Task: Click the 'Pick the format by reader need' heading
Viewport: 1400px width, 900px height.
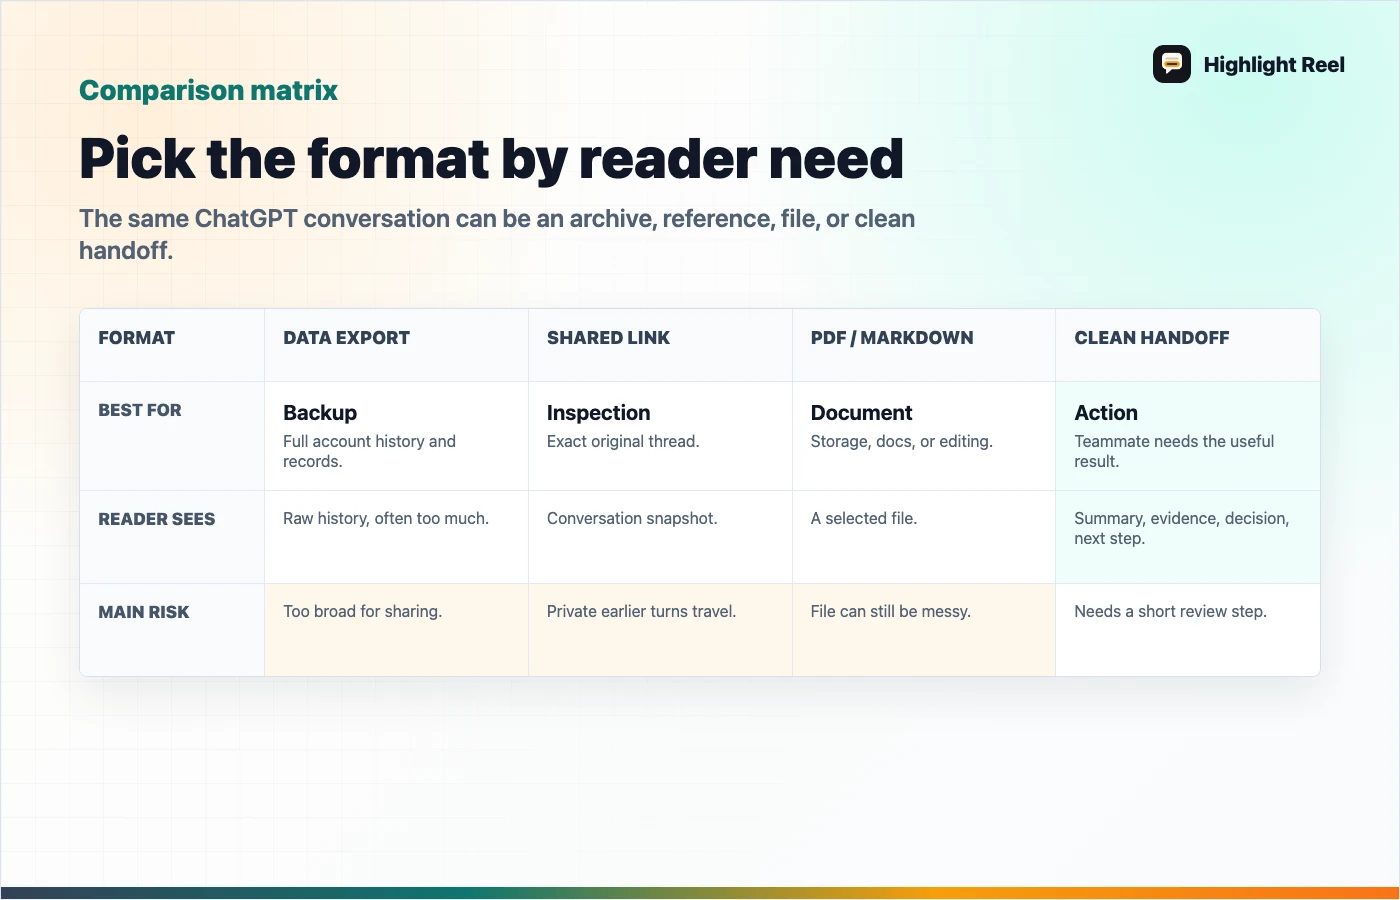Action: [x=491, y=158]
